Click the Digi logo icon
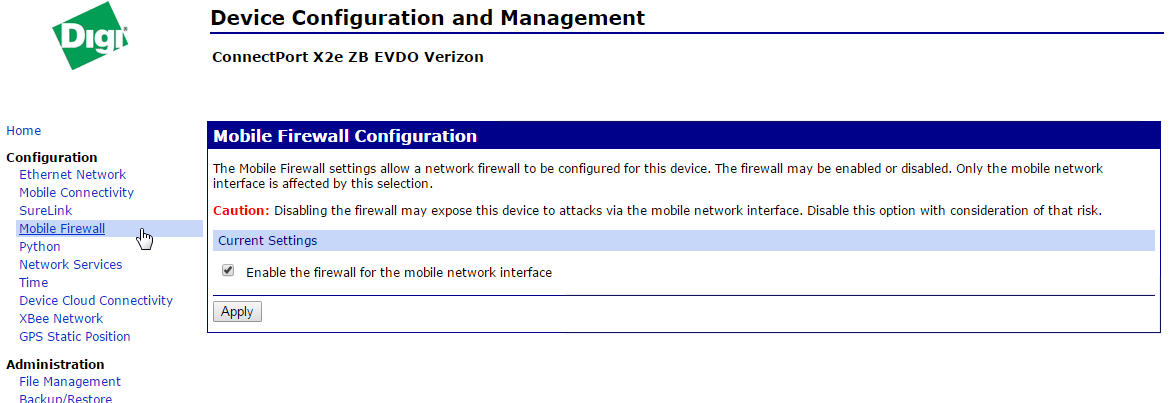 [89, 38]
